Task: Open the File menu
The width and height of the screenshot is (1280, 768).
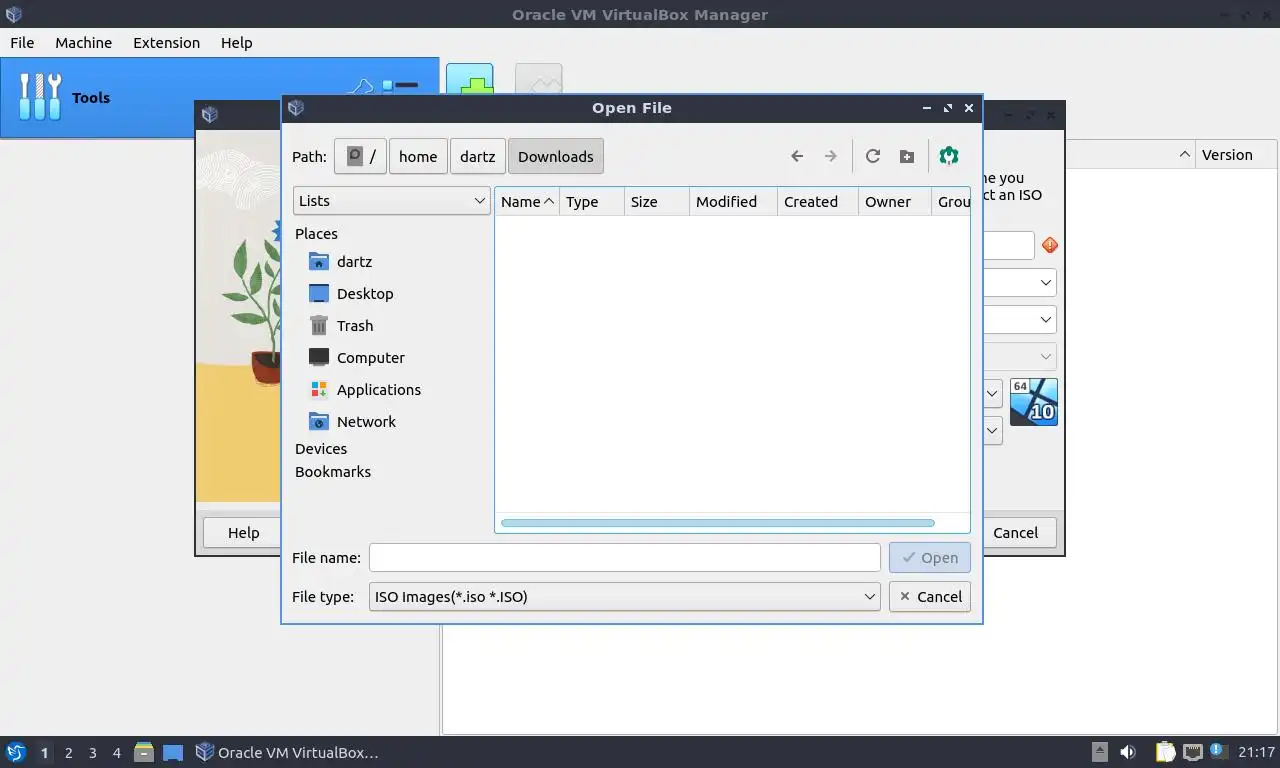Action: point(22,42)
